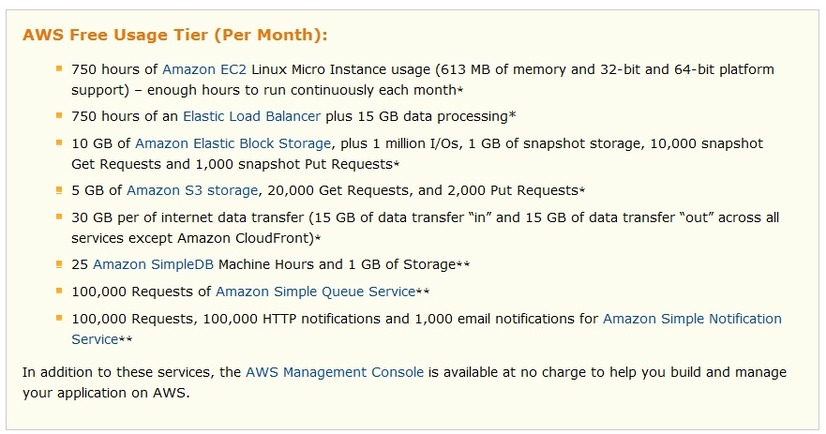Screen dimensions: 826x434
Task: Open the Amazon Simple Queue Service link
Action: click(x=316, y=292)
